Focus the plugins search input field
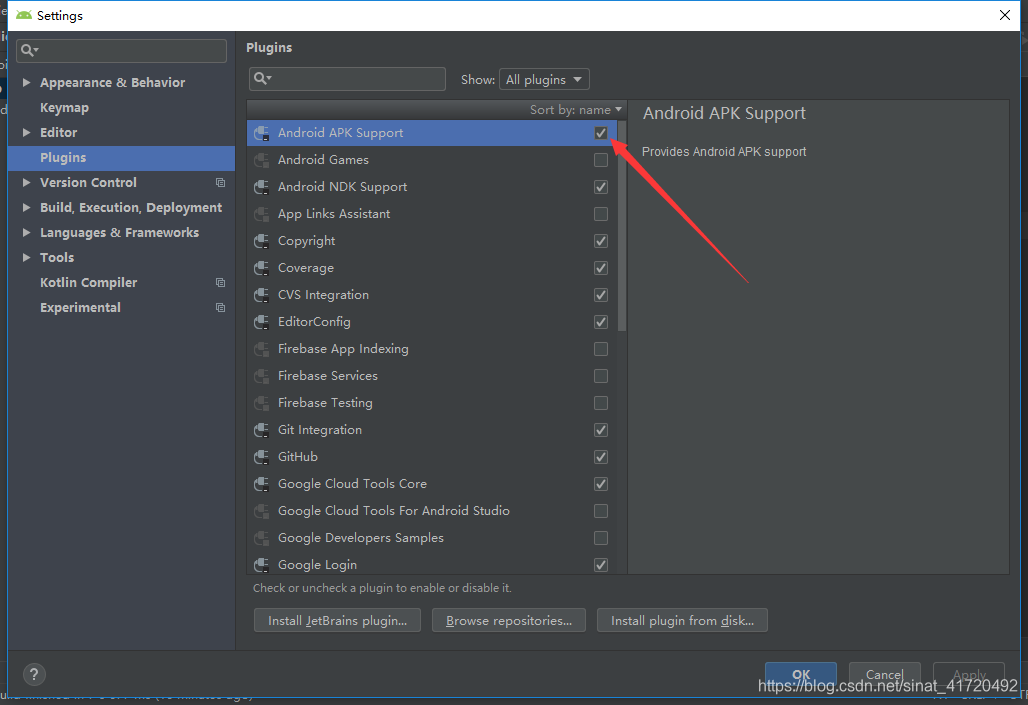Viewport: 1028px width, 705px height. pyautogui.click(x=347, y=79)
